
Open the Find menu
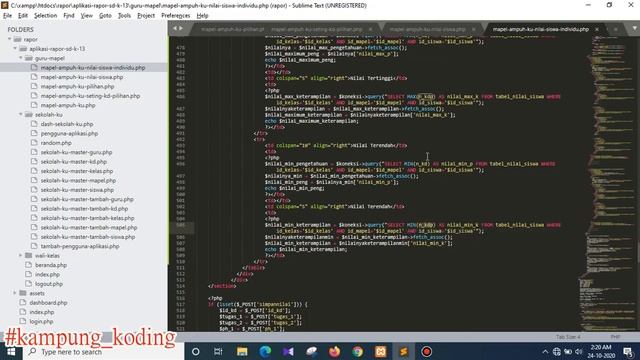69,16
